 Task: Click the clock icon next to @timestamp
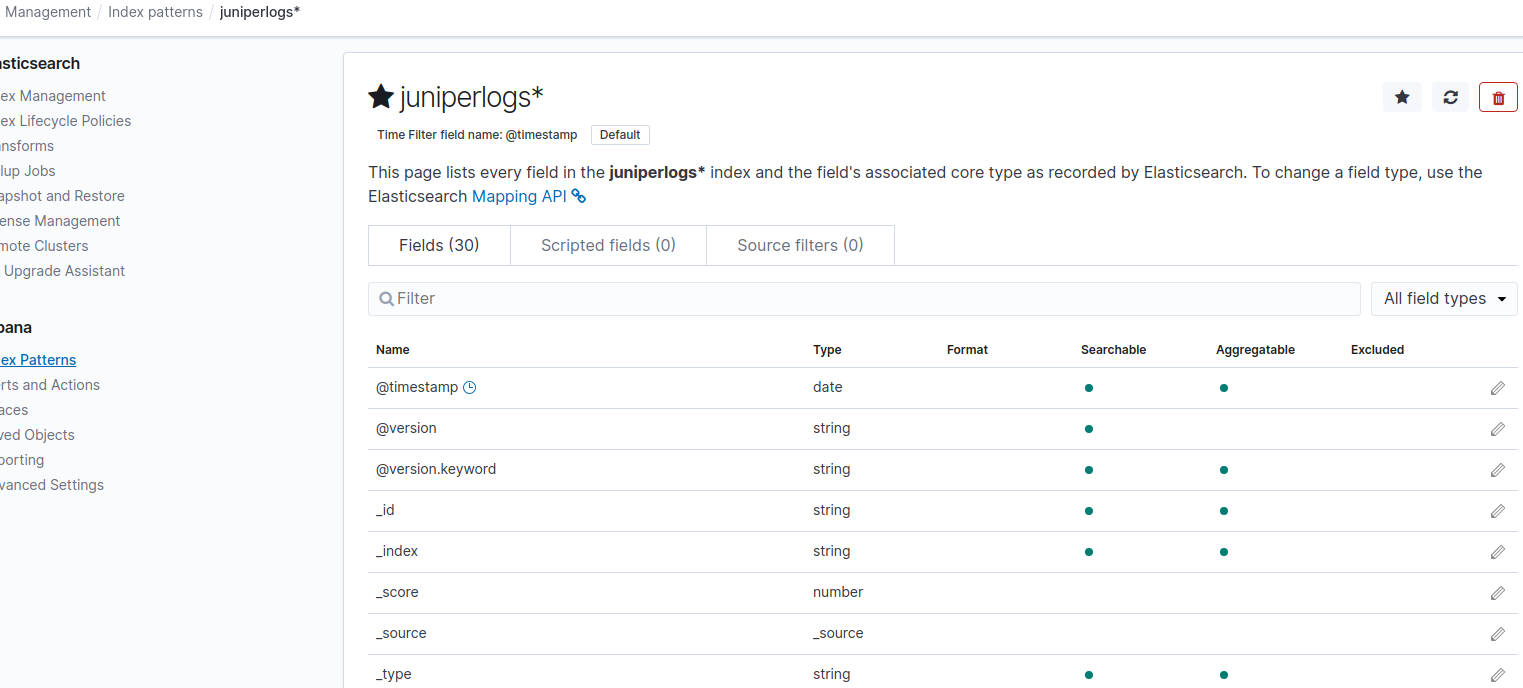(470, 387)
